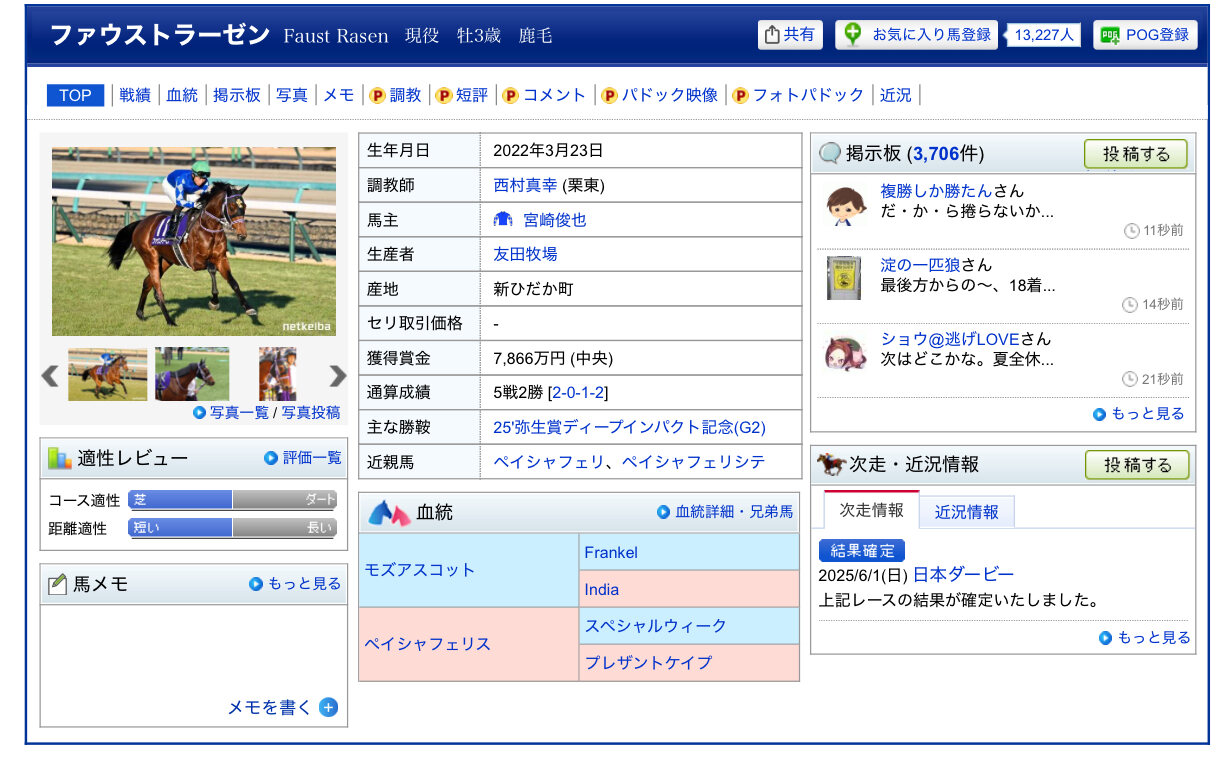Expand bulletin board with もっと見る
This screenshot has width=1230, height=768.
[1139, 414]
